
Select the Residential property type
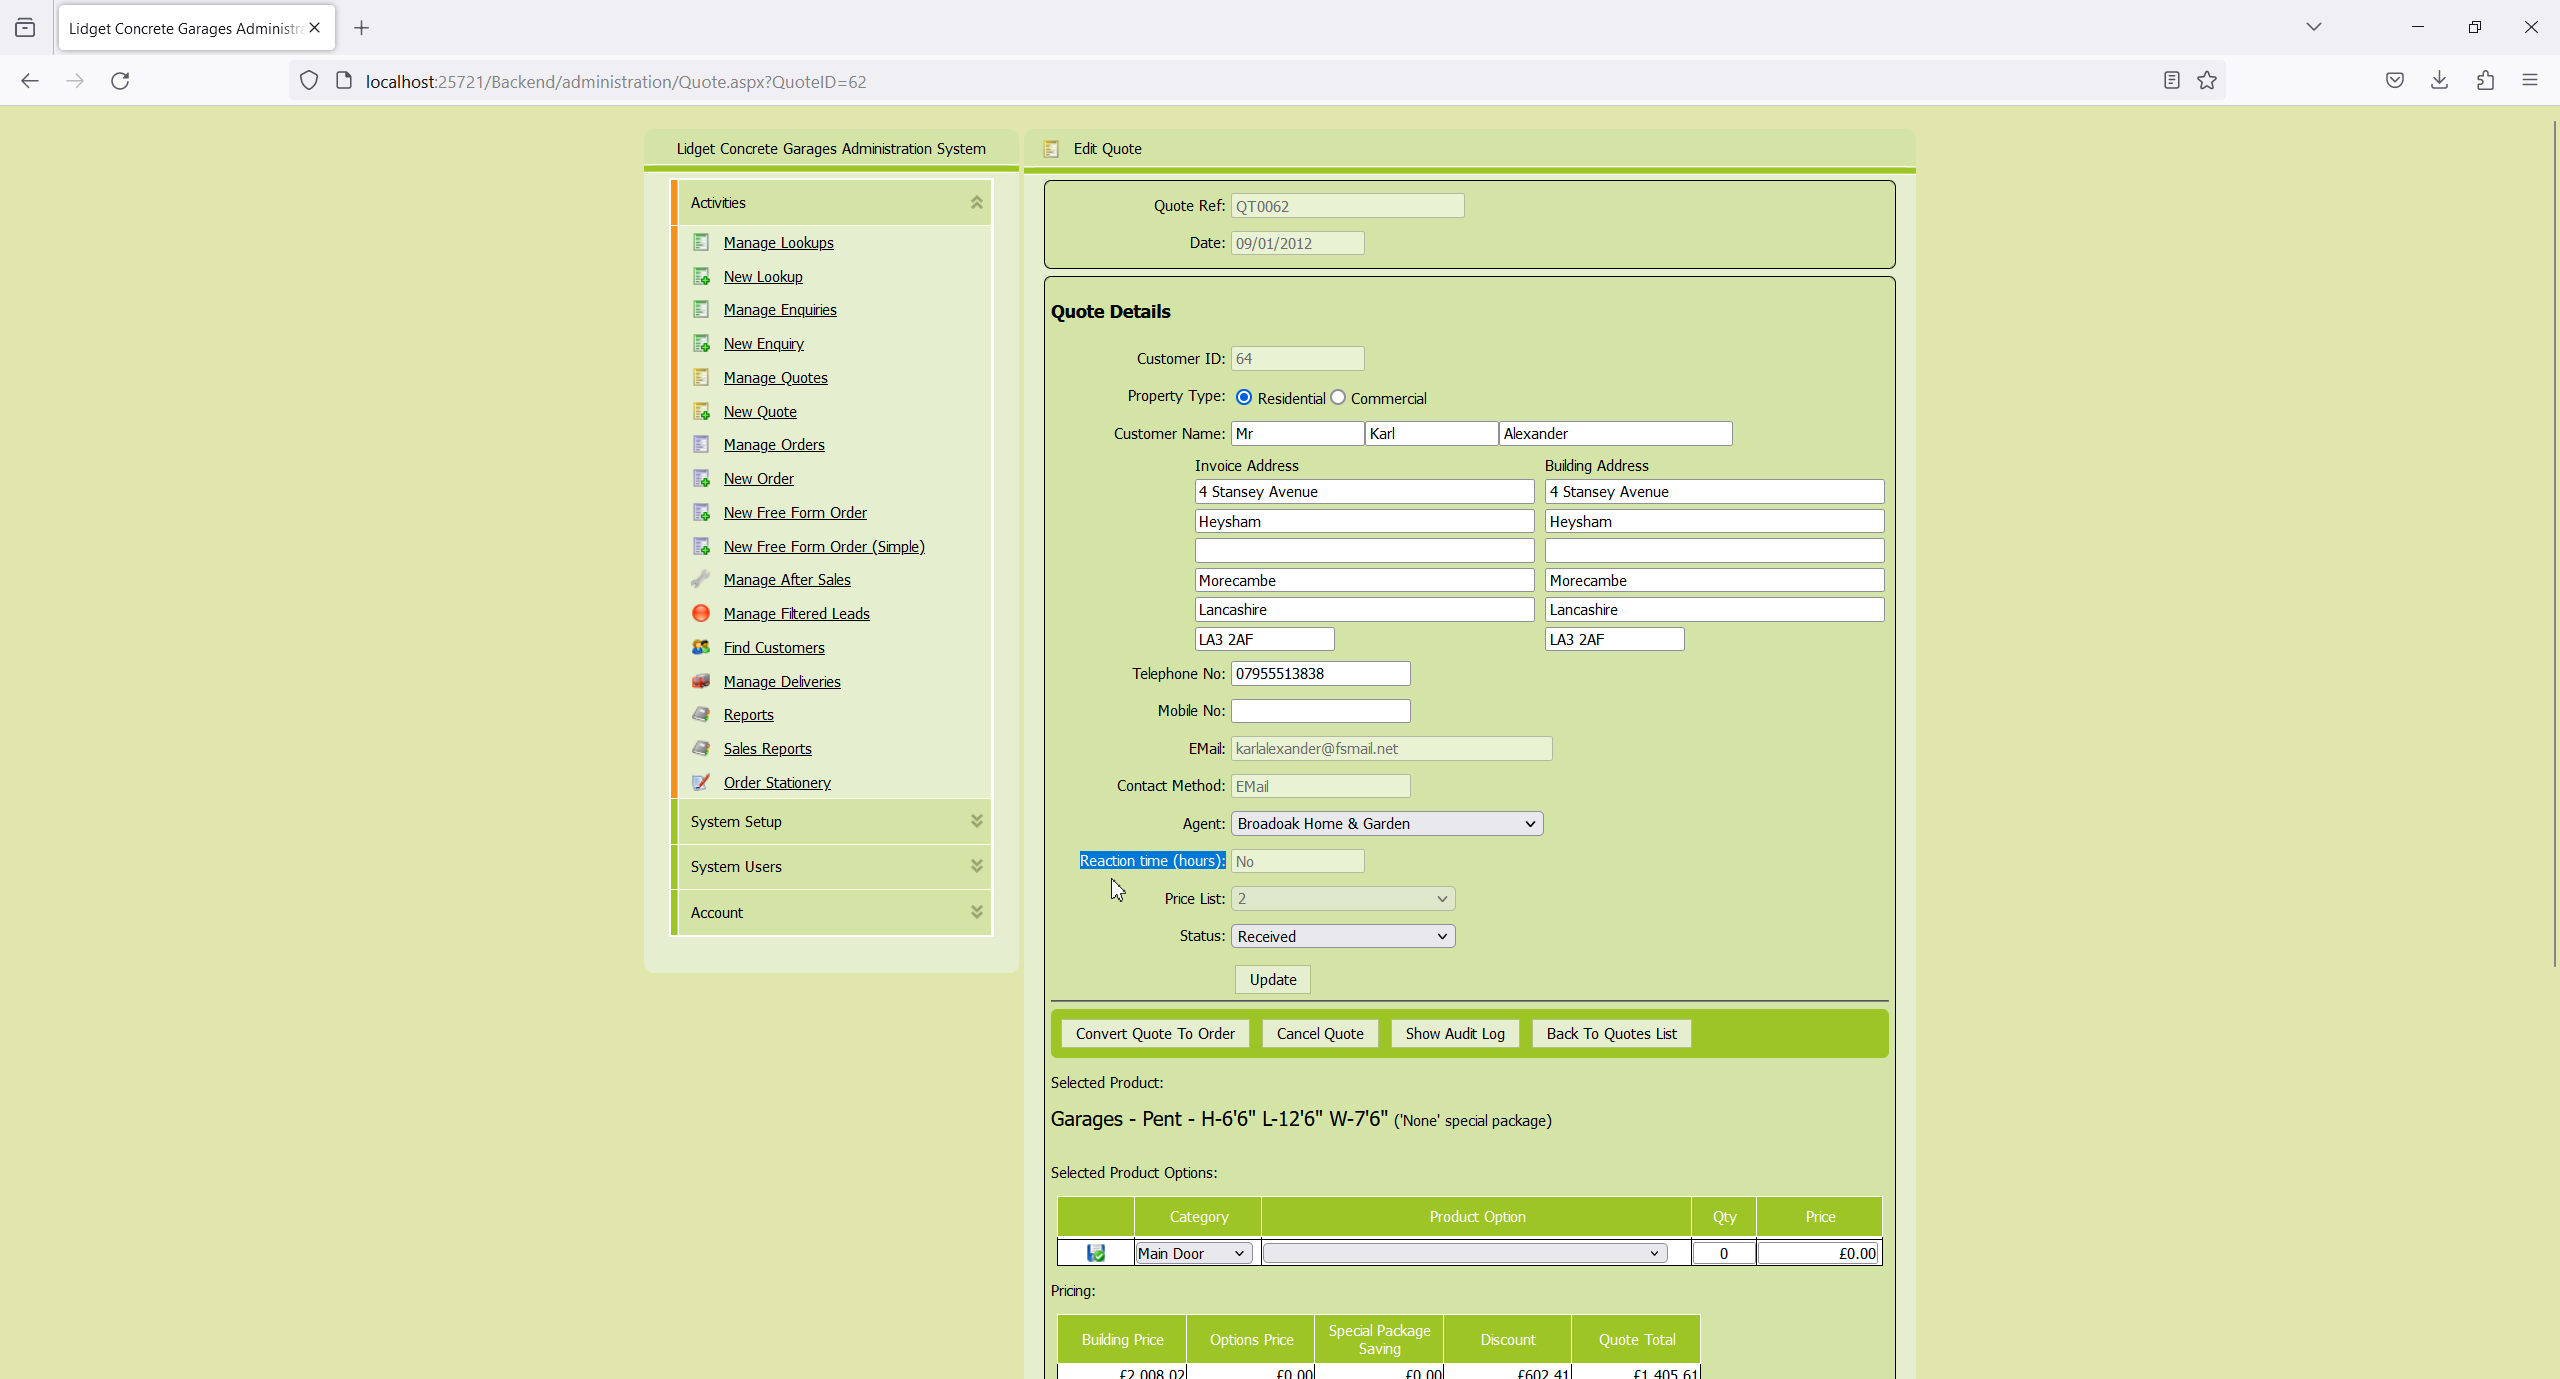[1244, 397]
